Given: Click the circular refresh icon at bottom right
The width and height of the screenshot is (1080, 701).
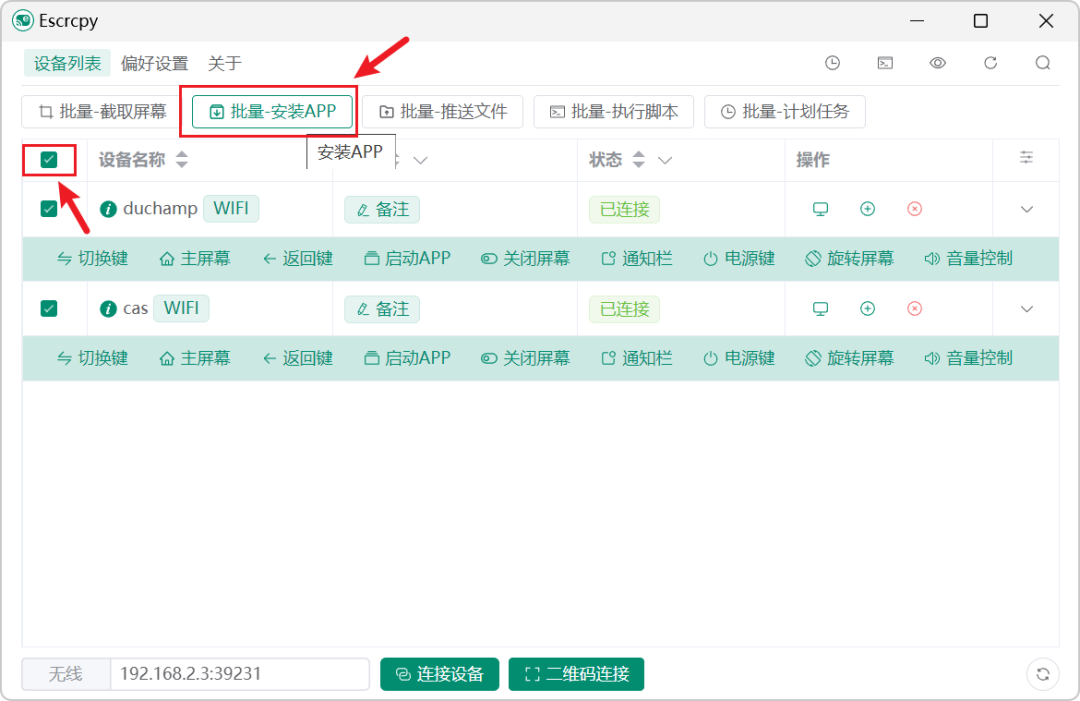Looking at the screenshot, I should 1043,674.
